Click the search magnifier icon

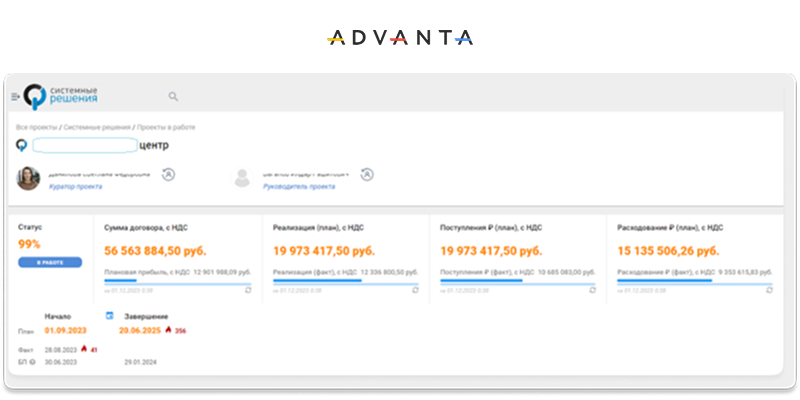[x=173, y=97]
